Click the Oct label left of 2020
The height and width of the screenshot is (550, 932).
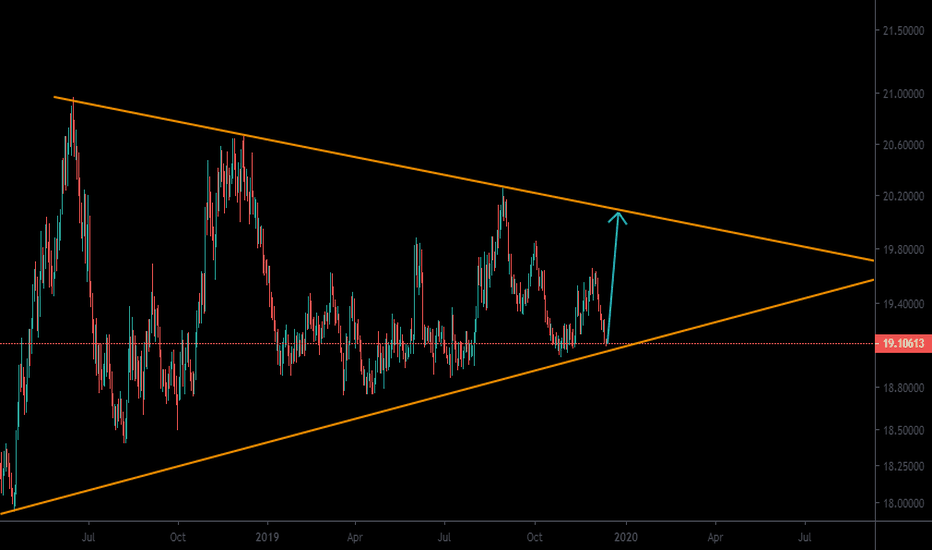click(x=534, y=538)
